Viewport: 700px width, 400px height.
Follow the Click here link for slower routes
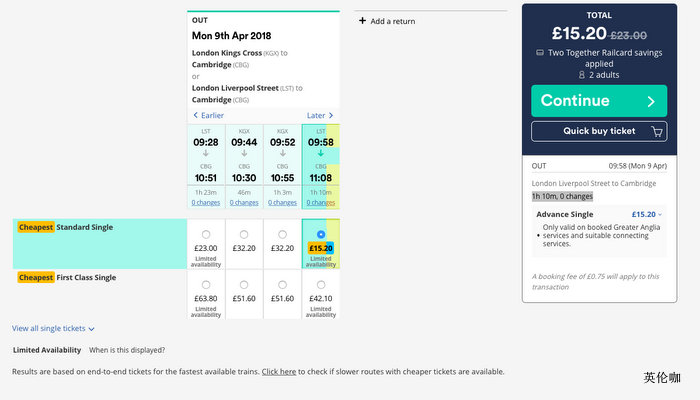click(278, 372)
